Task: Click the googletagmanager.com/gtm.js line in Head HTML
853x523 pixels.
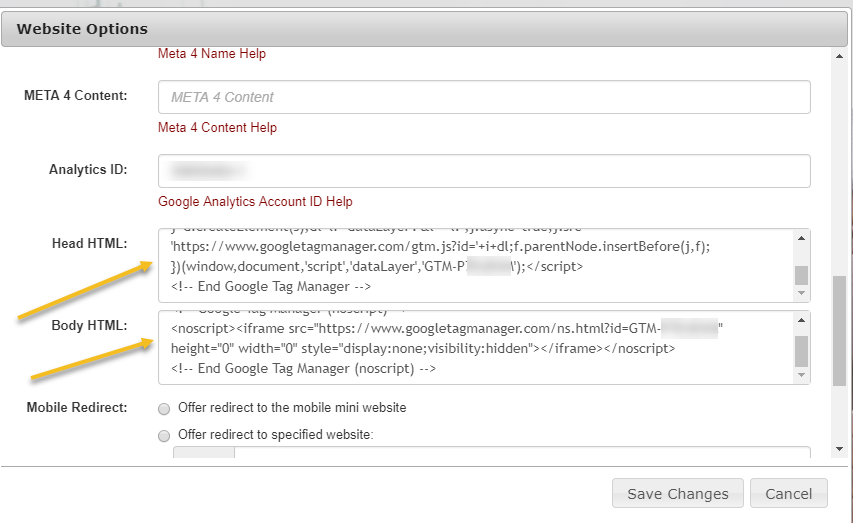Action: tap(440, 247)
